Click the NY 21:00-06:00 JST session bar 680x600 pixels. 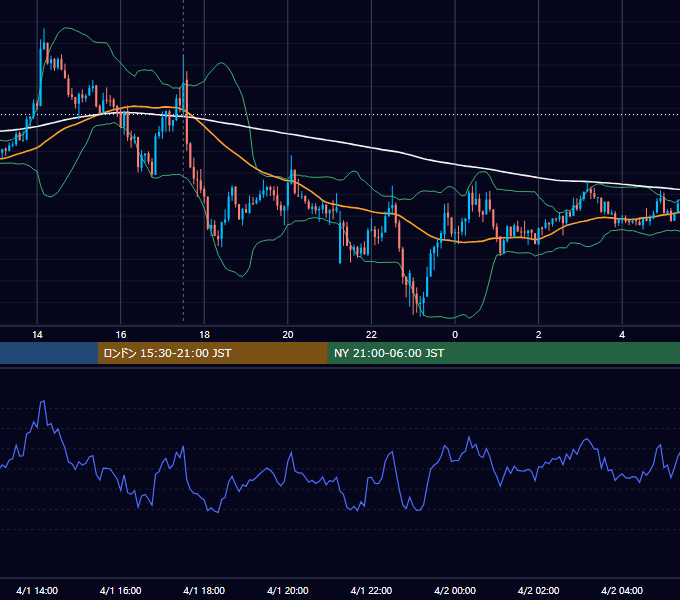point(503,353)
